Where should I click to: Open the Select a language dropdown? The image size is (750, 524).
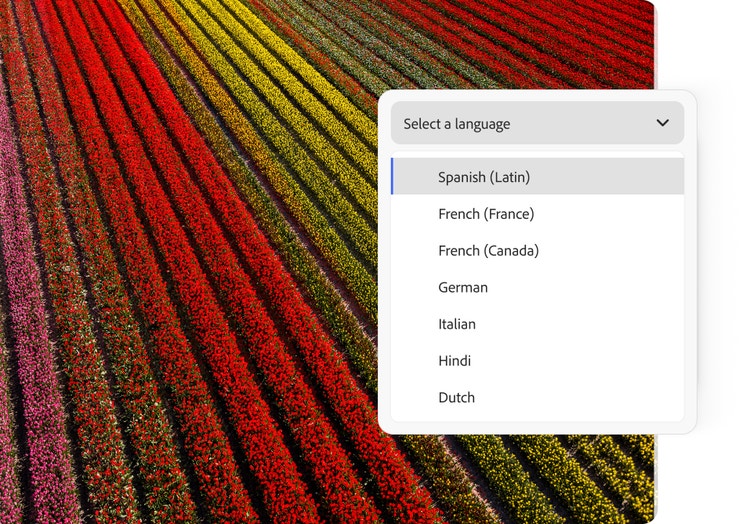[537, 123]
